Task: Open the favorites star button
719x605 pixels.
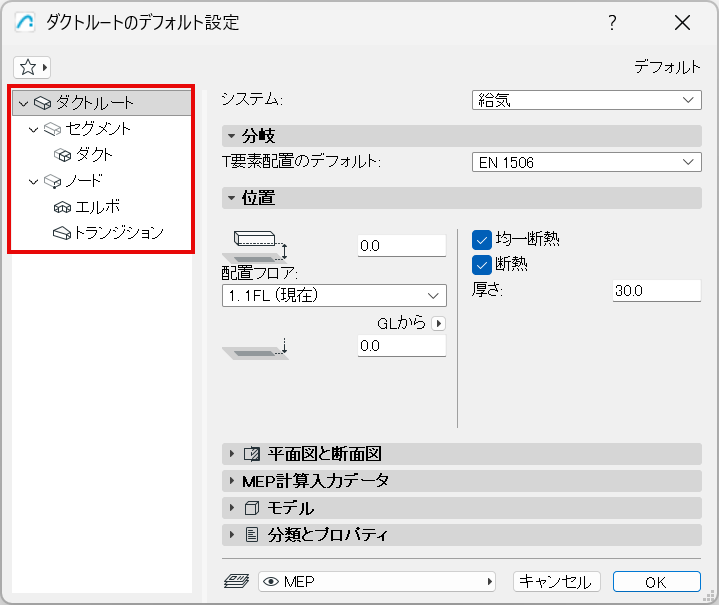Action: 32,67
